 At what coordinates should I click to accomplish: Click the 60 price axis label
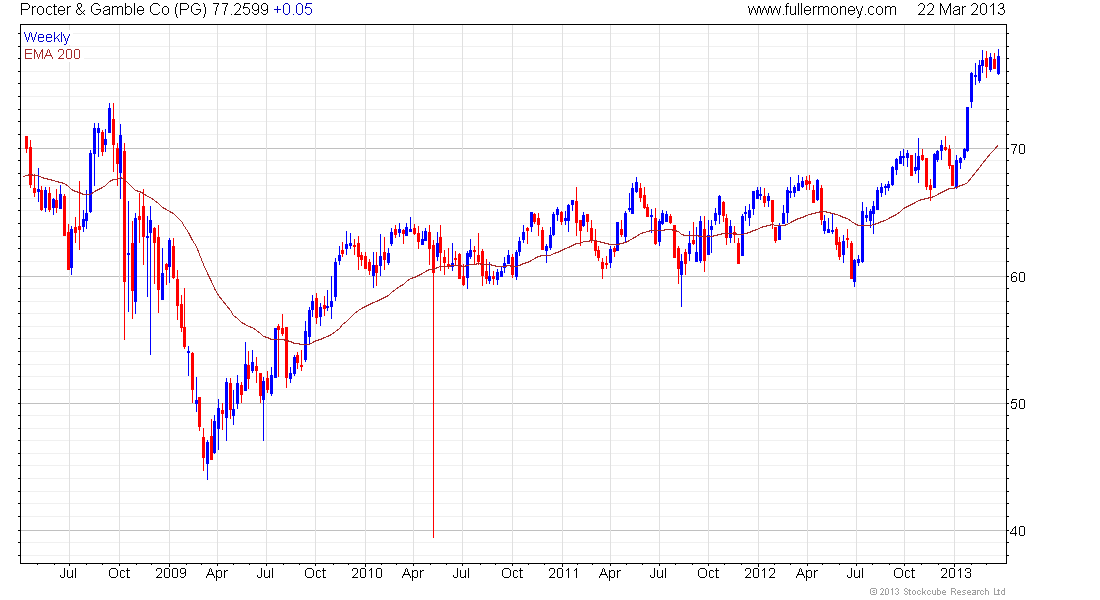(x=1018, y=276)
